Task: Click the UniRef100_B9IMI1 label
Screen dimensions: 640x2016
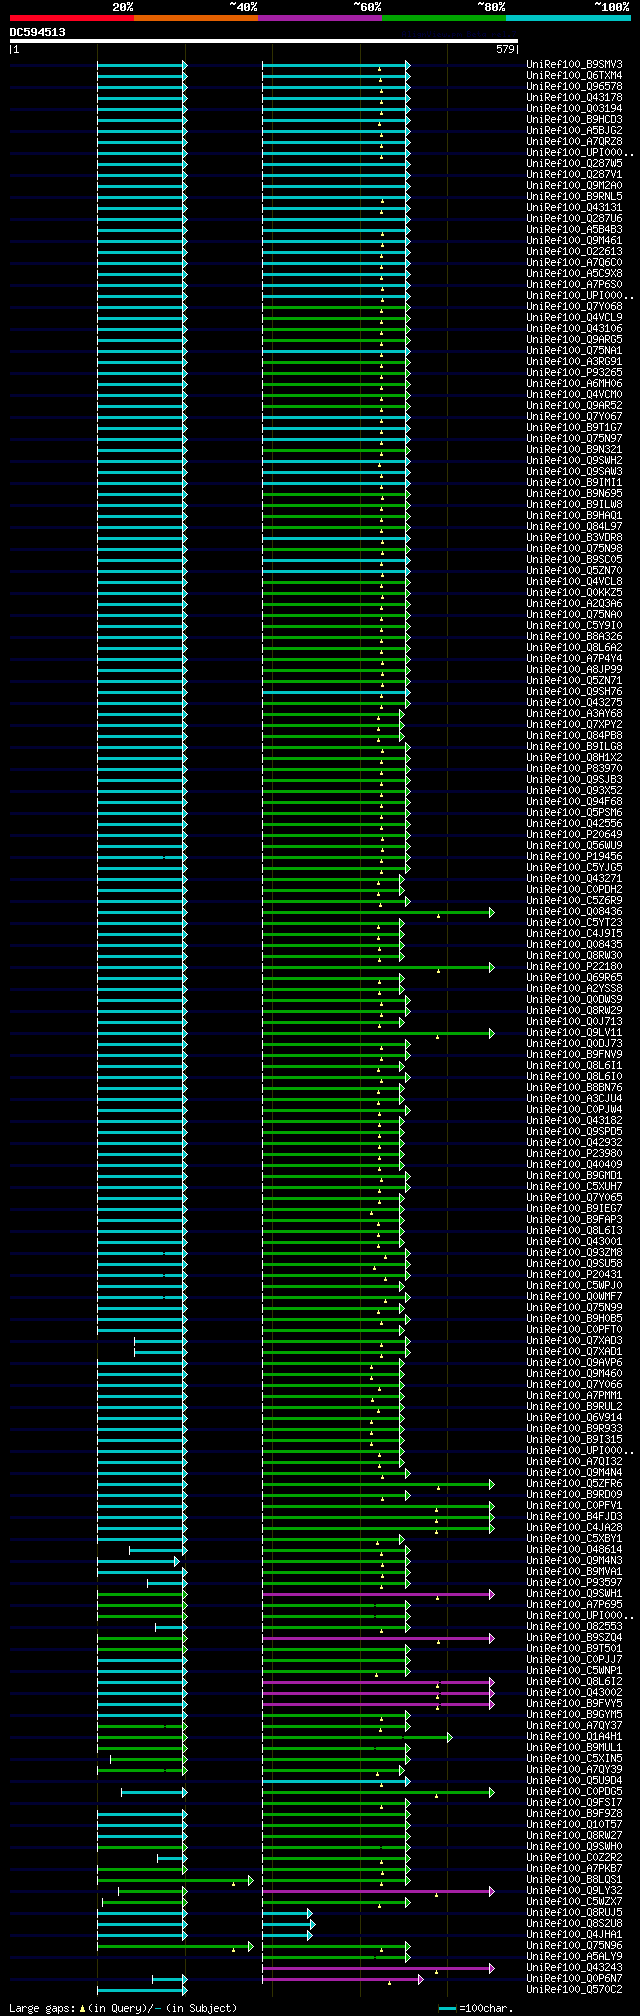Action: click(574, 482)
